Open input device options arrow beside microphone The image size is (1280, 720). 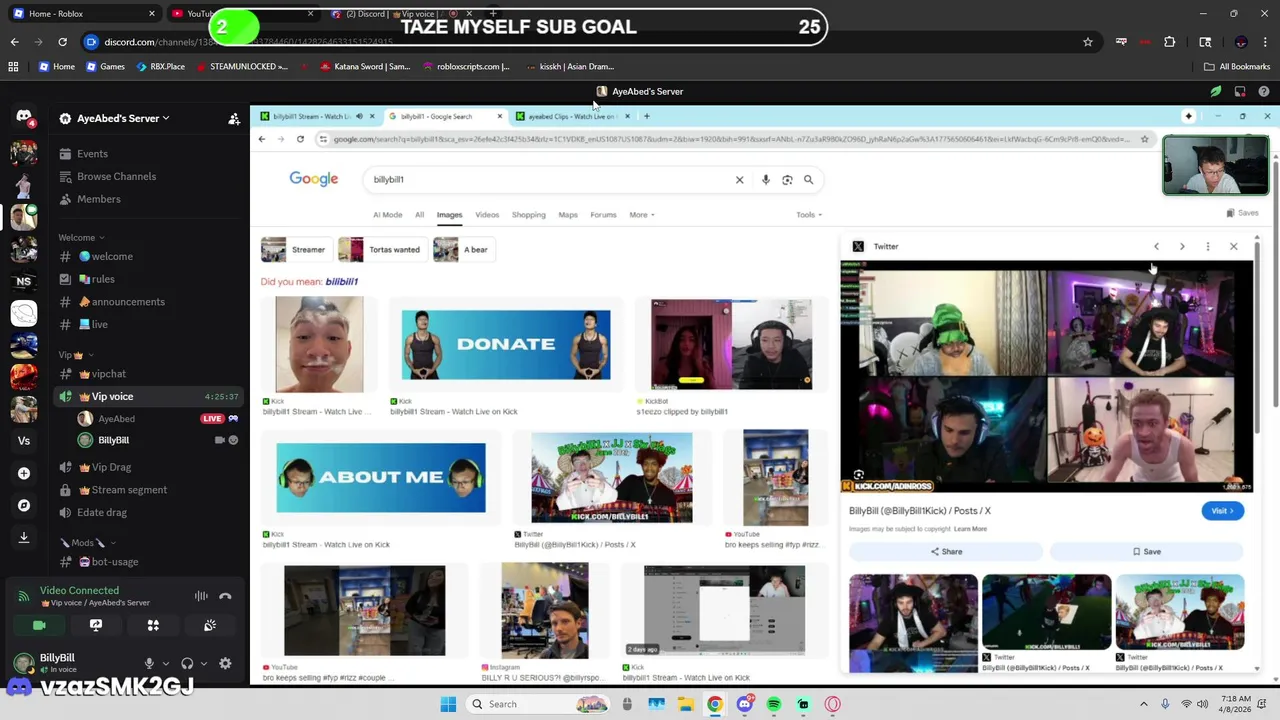click(164, 663)
